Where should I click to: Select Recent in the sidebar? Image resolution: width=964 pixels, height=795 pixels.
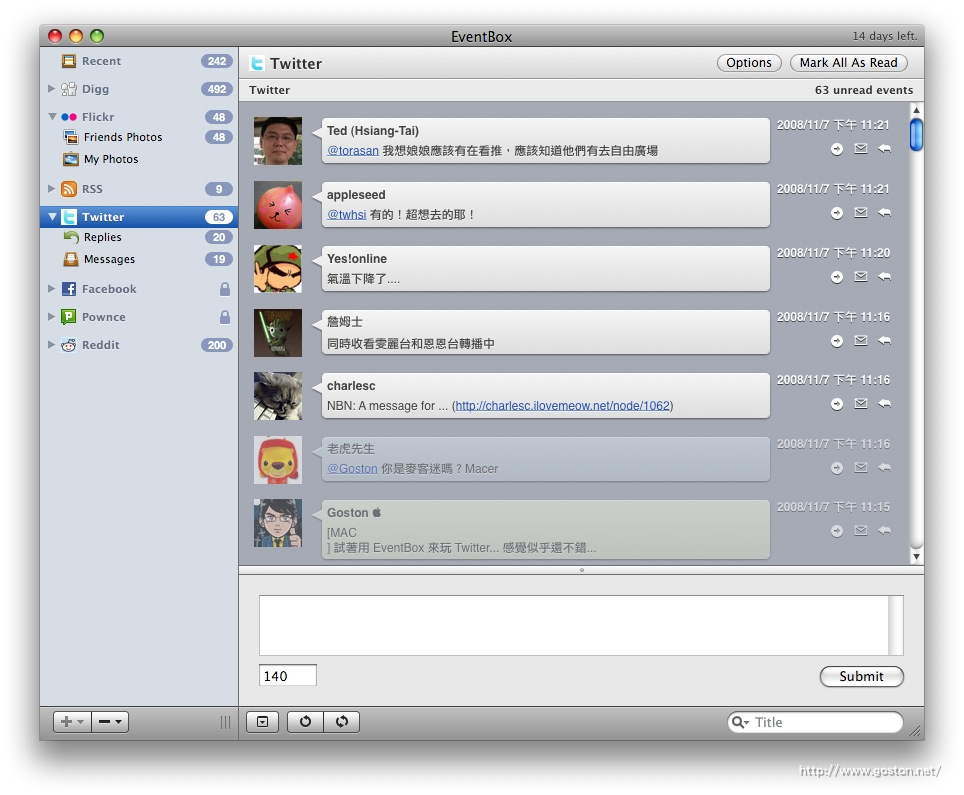point(139,61)
